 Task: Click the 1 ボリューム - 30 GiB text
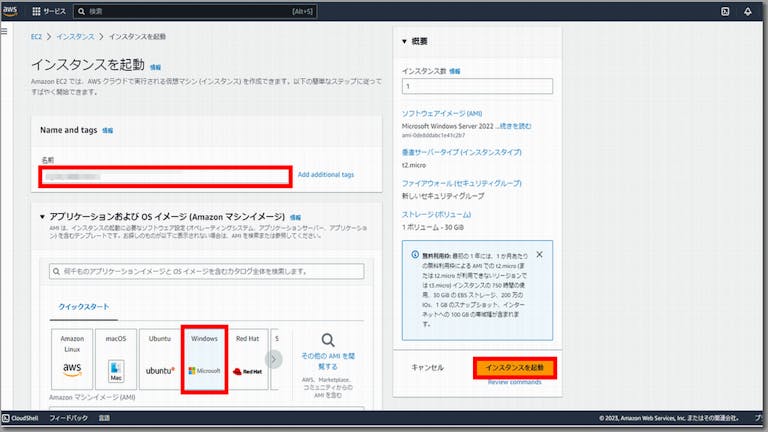[432, 227]
